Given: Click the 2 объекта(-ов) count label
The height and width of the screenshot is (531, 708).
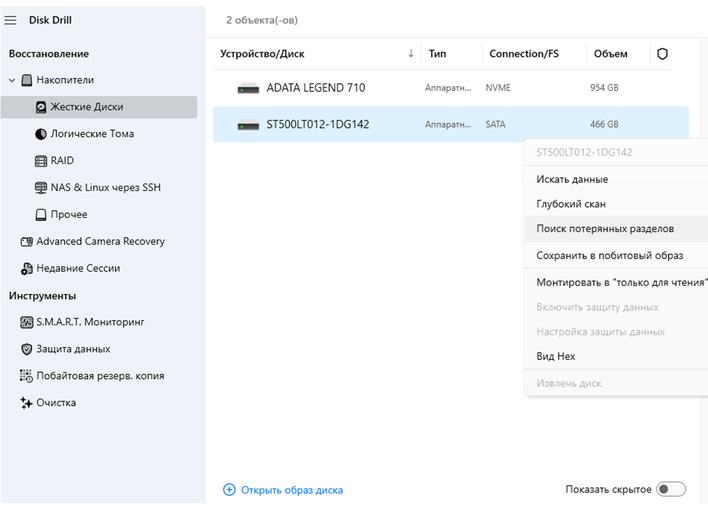Looking at the screenshot, I should click(262, 20).
